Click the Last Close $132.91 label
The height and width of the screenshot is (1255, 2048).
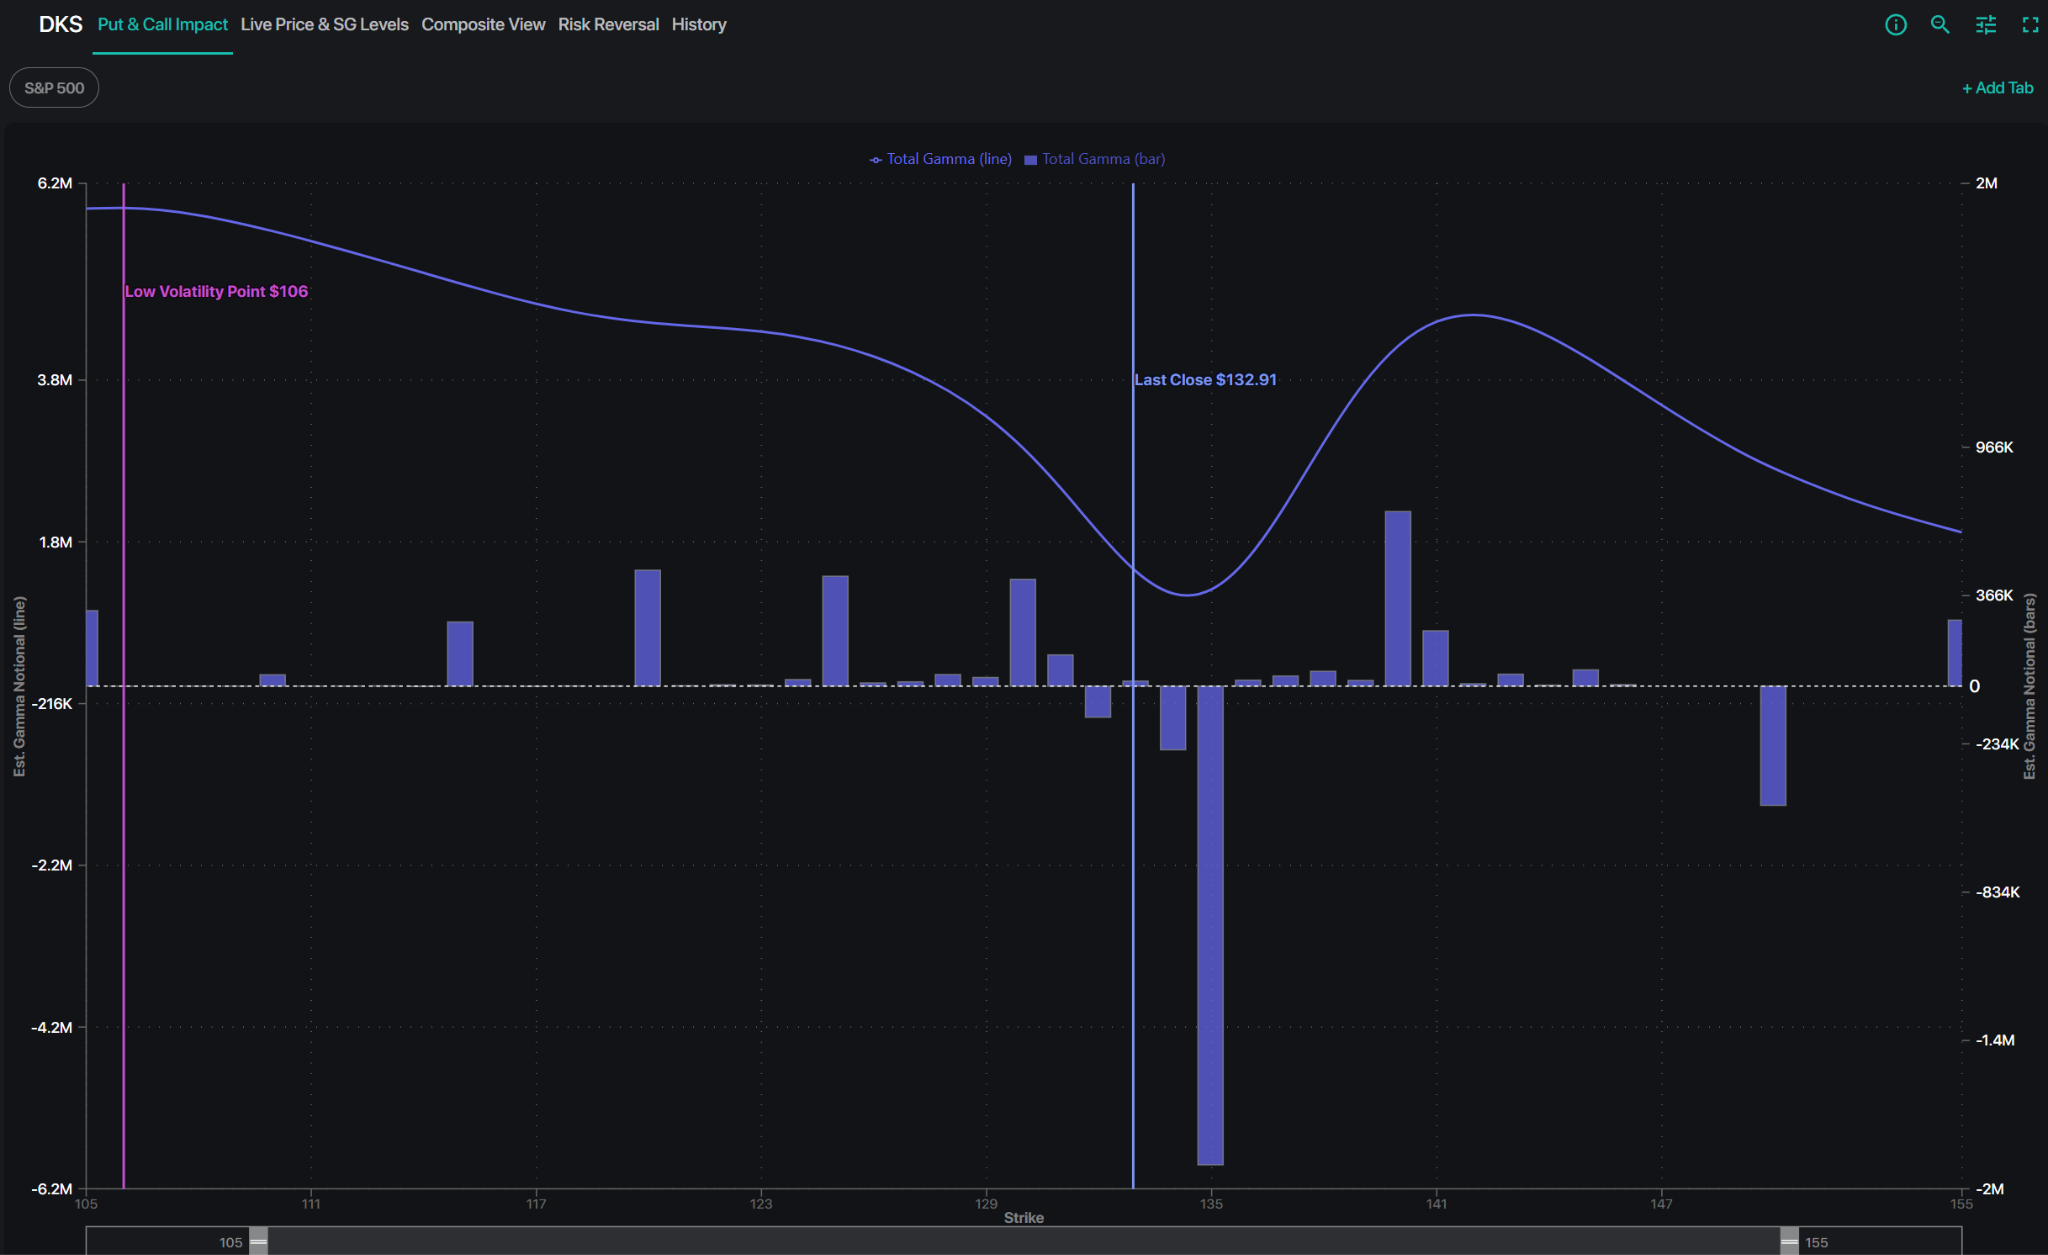[1205, 380]
